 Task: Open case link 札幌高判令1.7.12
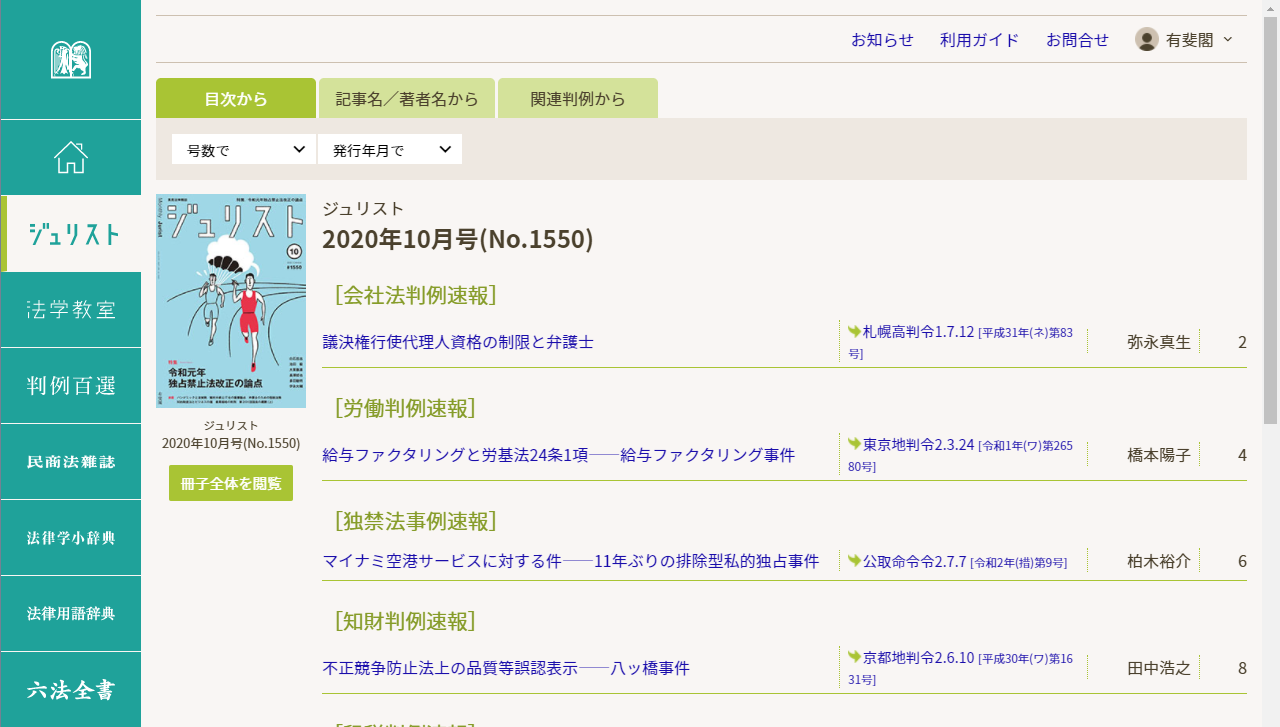pos(918,332)
